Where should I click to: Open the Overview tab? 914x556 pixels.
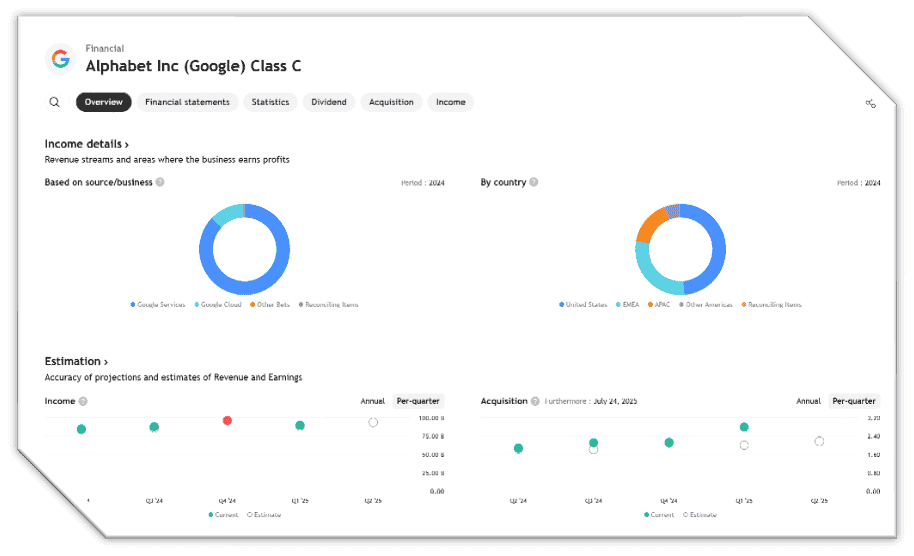pos(104,102)
